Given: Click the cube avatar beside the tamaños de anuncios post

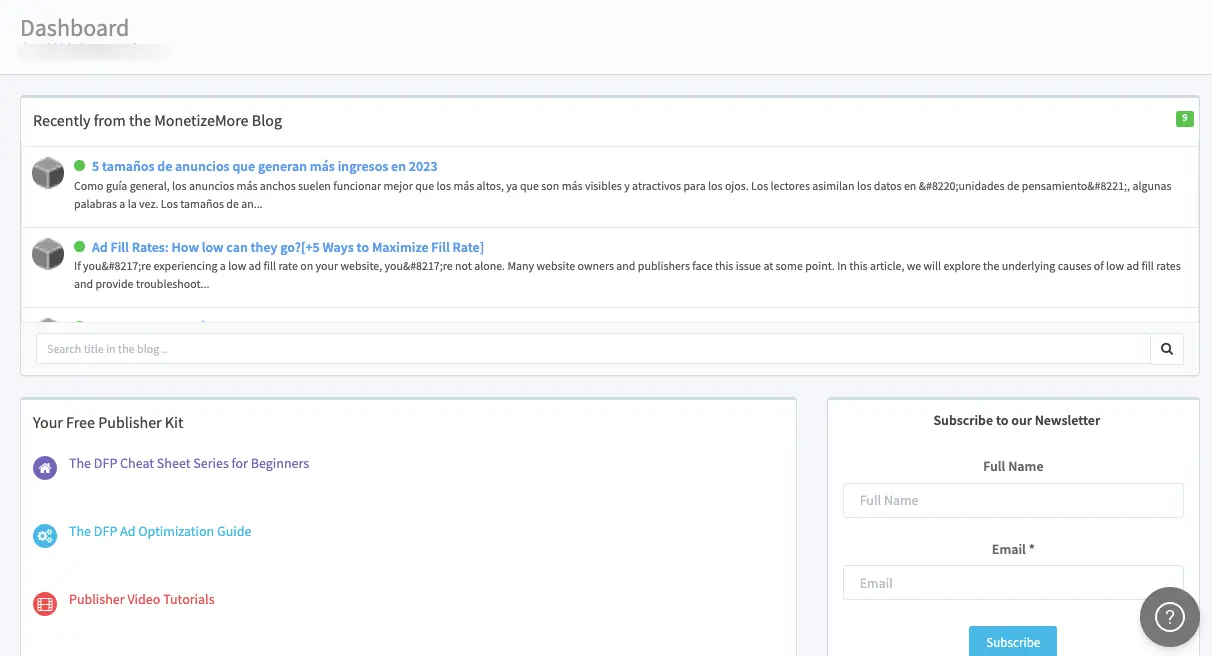Looking at the screenshot, I should (x=48, y=173).
